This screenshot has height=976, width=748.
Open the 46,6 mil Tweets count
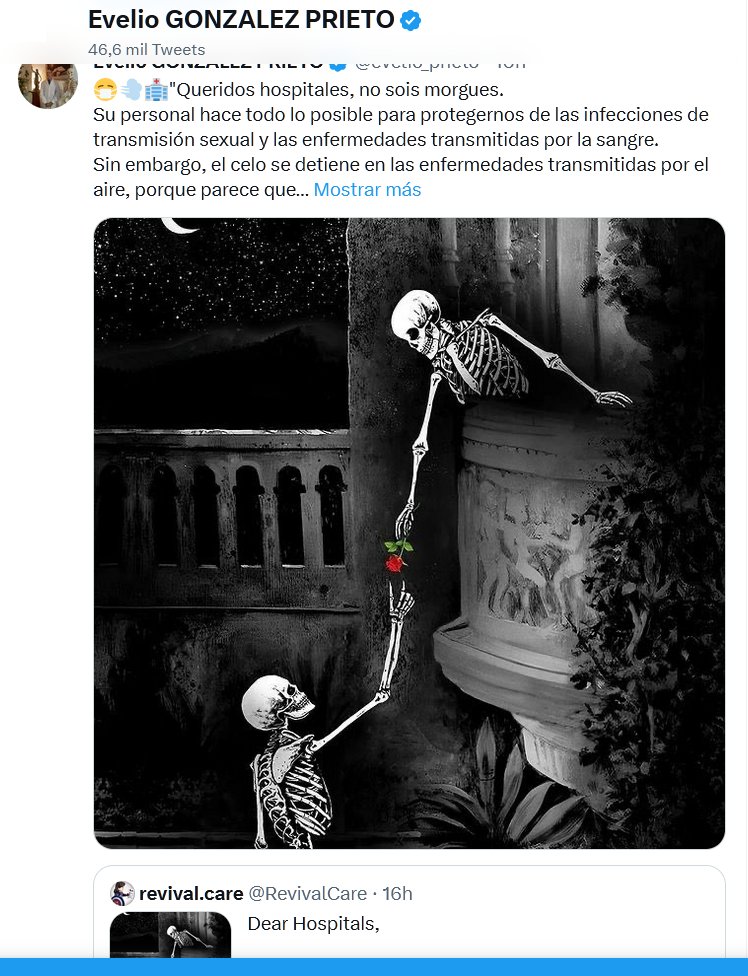147,49
